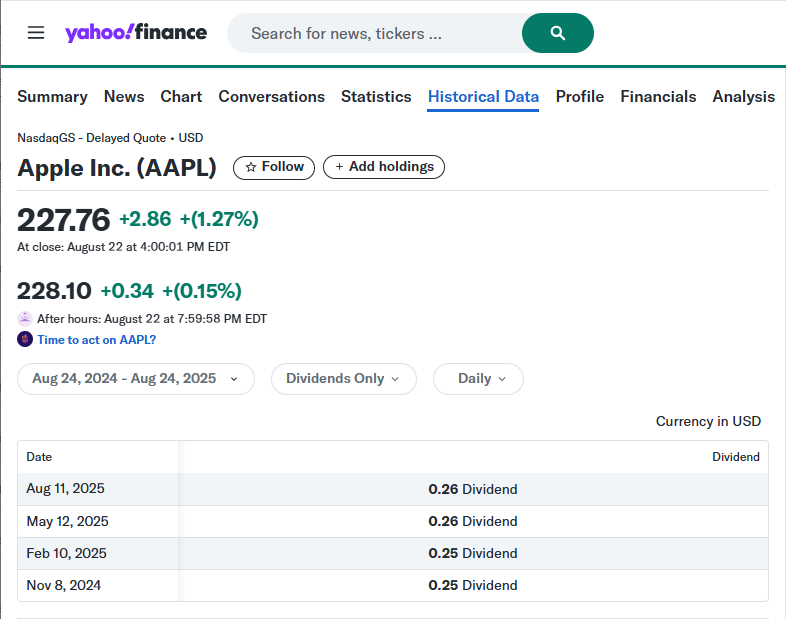The image size is (786, 619).
Task: Go to the Financials tab
Action: coord(658,97)
